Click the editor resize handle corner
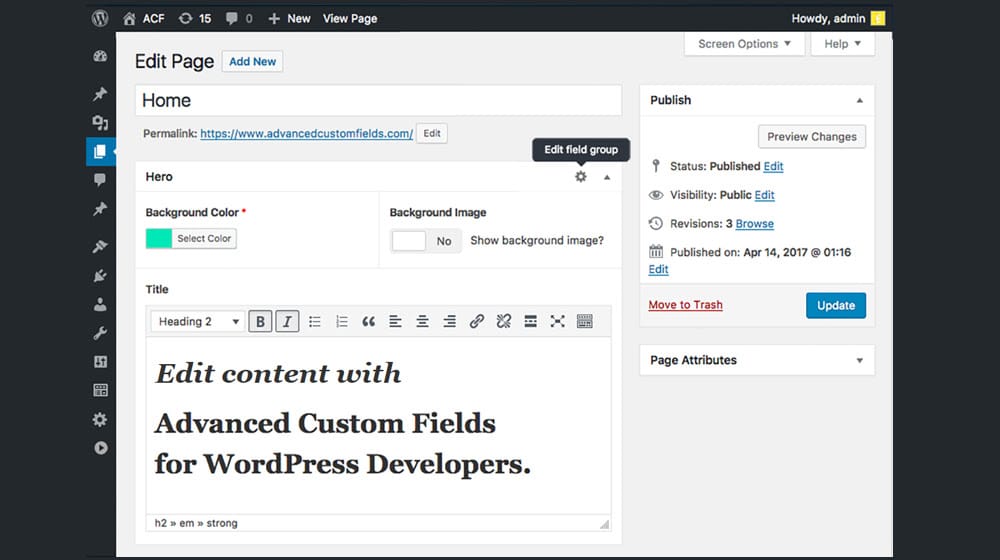The width and height of the screenshot is (1000, 560). pyautogui.click(x=605, y=524)
